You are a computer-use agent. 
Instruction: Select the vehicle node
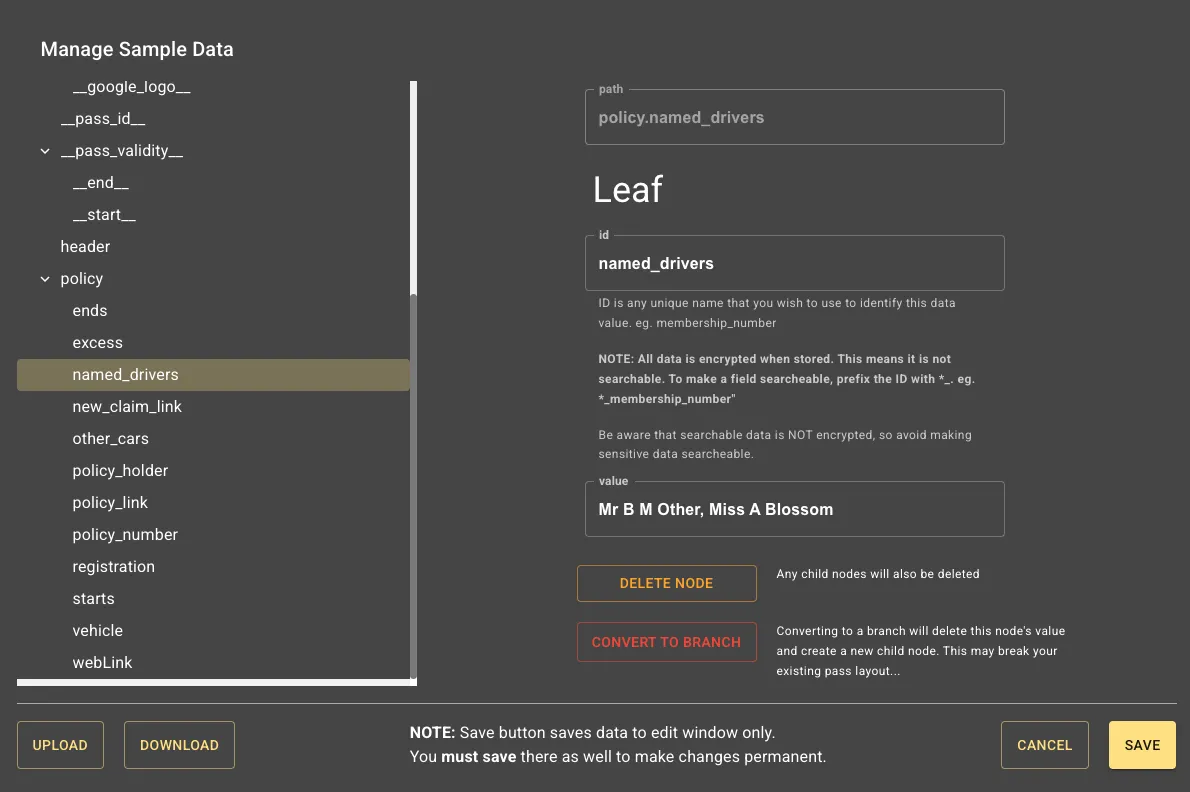pyautogui.click(x=97, y=630)
